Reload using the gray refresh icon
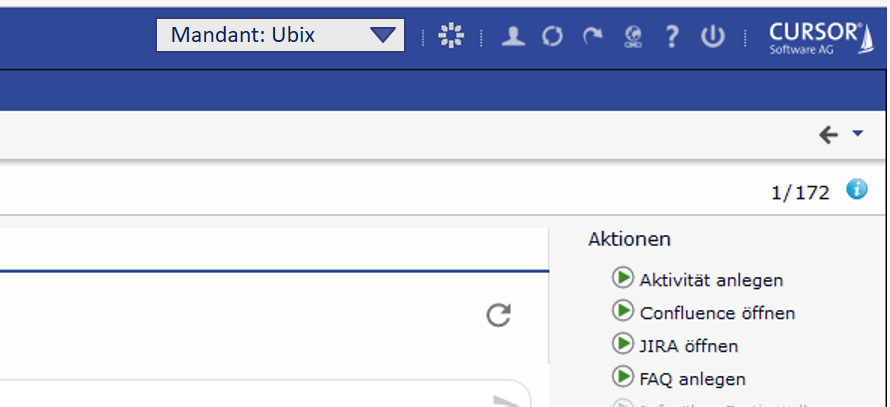Image resolution: width=890 pixels, height=407 pixels. pos(498,316)
